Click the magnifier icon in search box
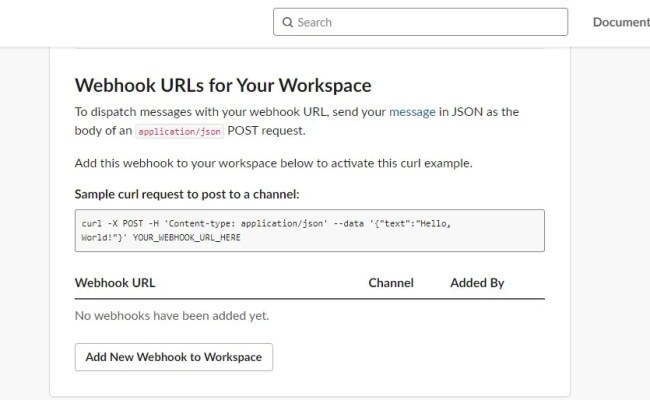 click(x=287, y=22)
